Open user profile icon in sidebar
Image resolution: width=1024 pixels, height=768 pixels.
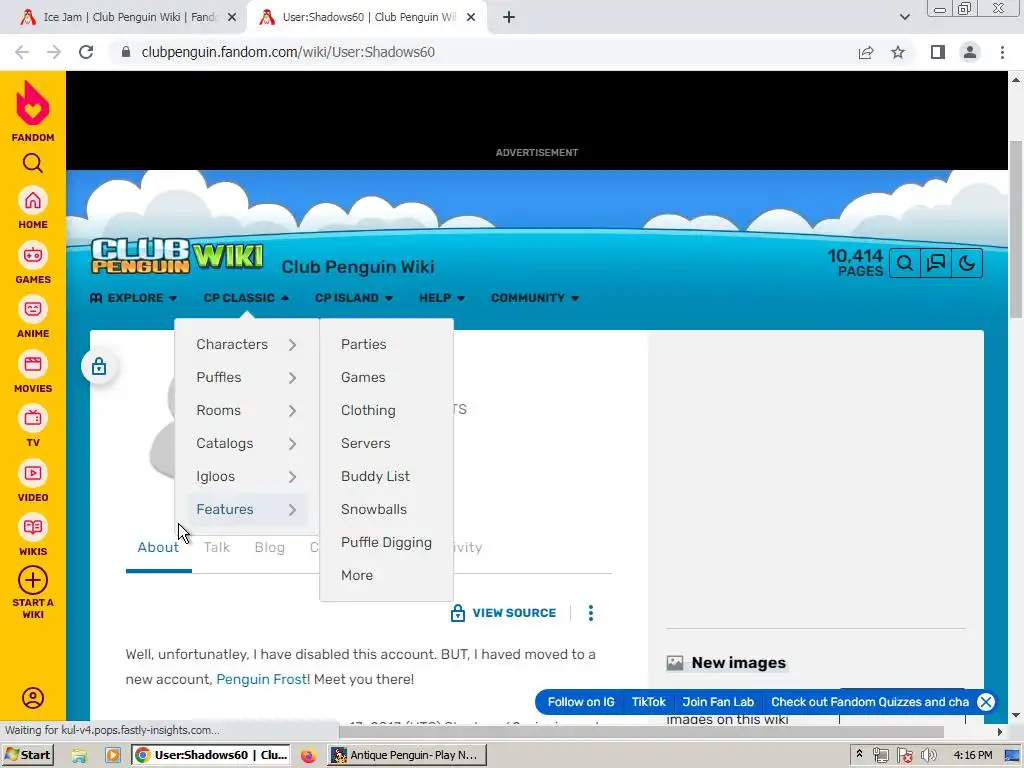click(33, 698)
